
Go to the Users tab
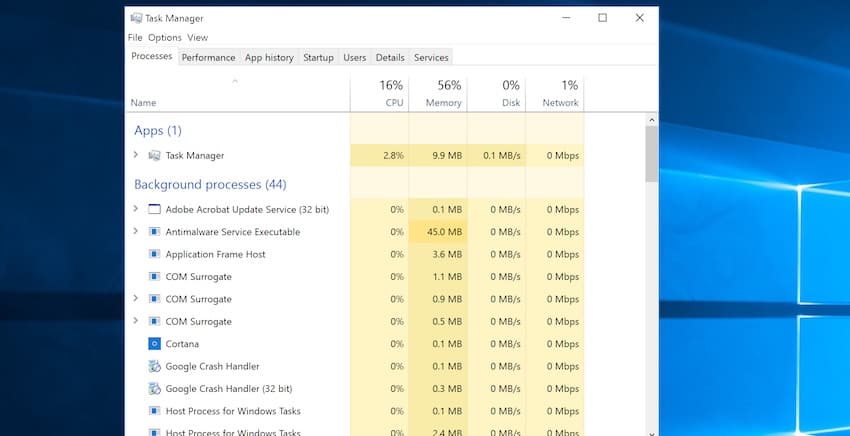(x=355, y=57)
